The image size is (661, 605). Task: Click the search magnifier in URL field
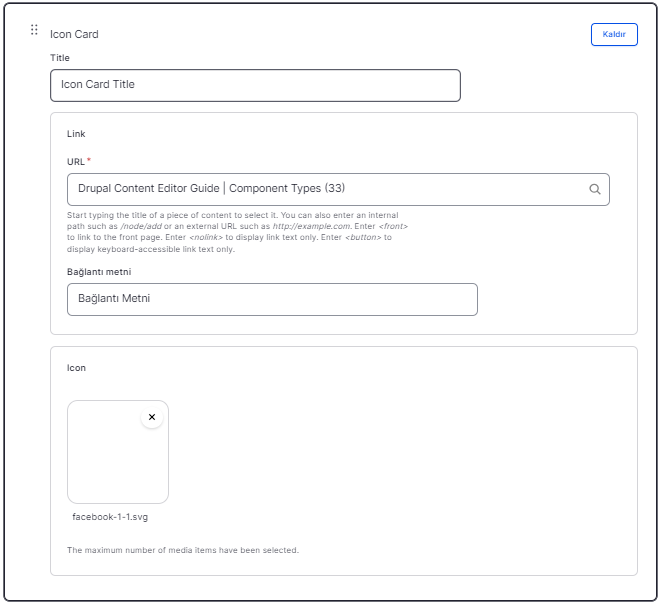click(x=594, y=189)
